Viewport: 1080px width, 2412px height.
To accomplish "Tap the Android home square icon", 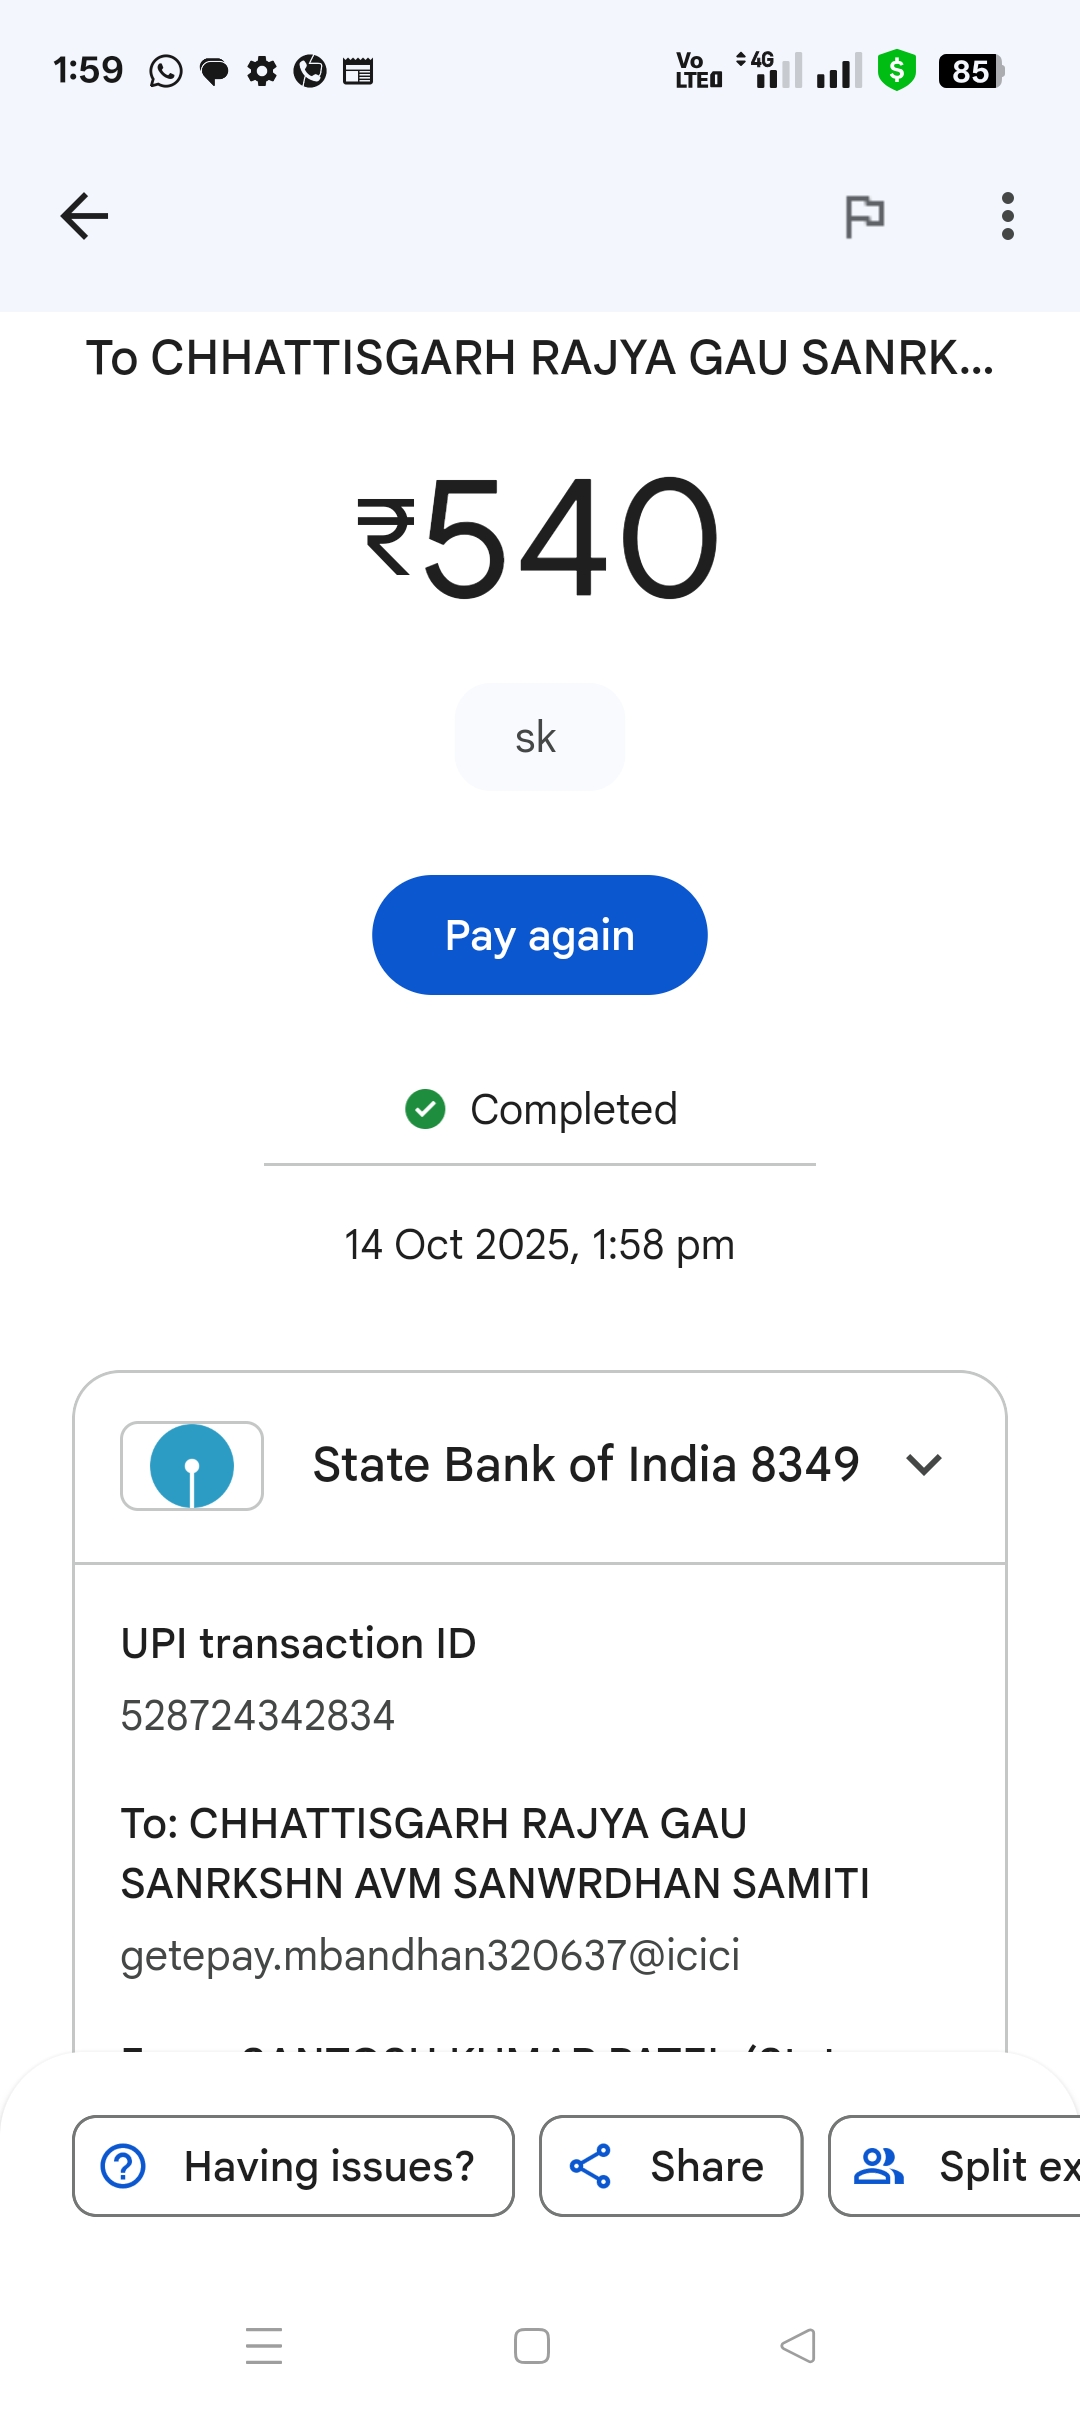I will 532,2346.
